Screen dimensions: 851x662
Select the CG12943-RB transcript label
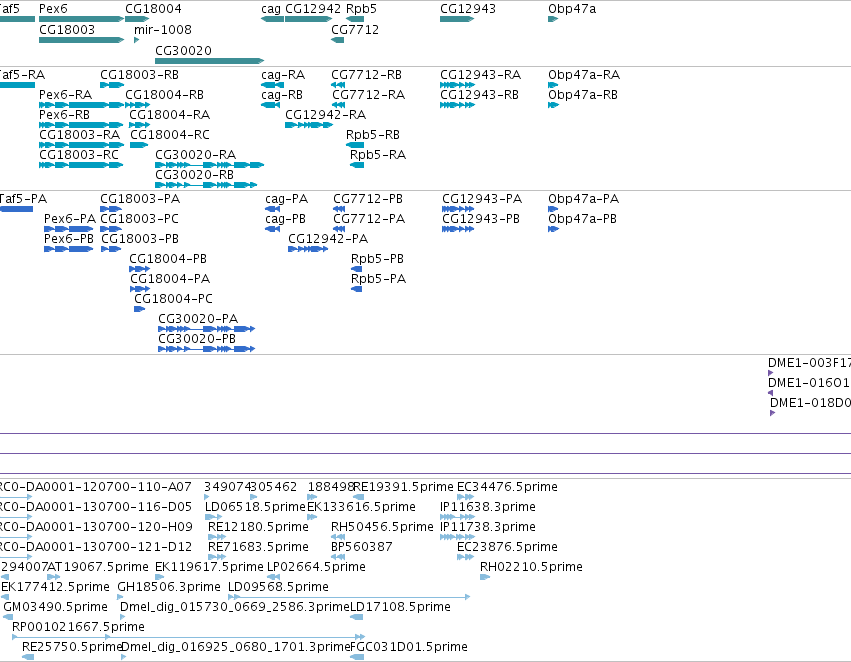click(x=480, y=94)
